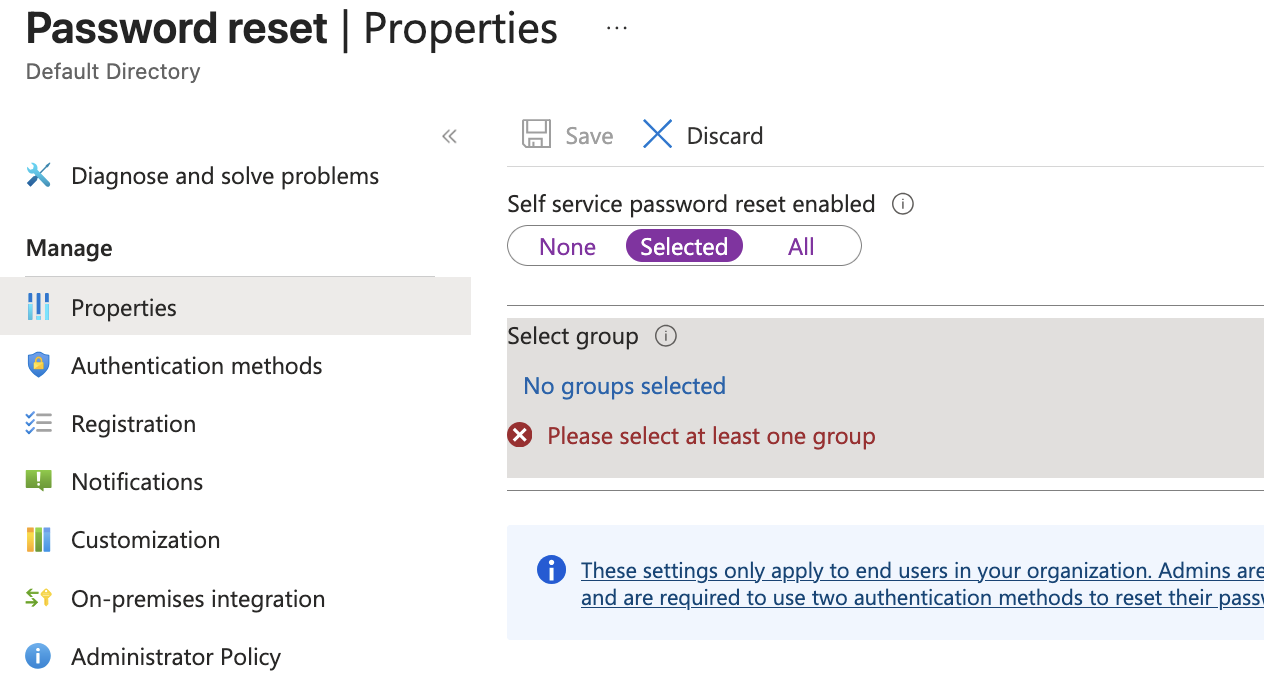Open the Notifications settings
Screen dimensions: 1264x698
point(137,482)
